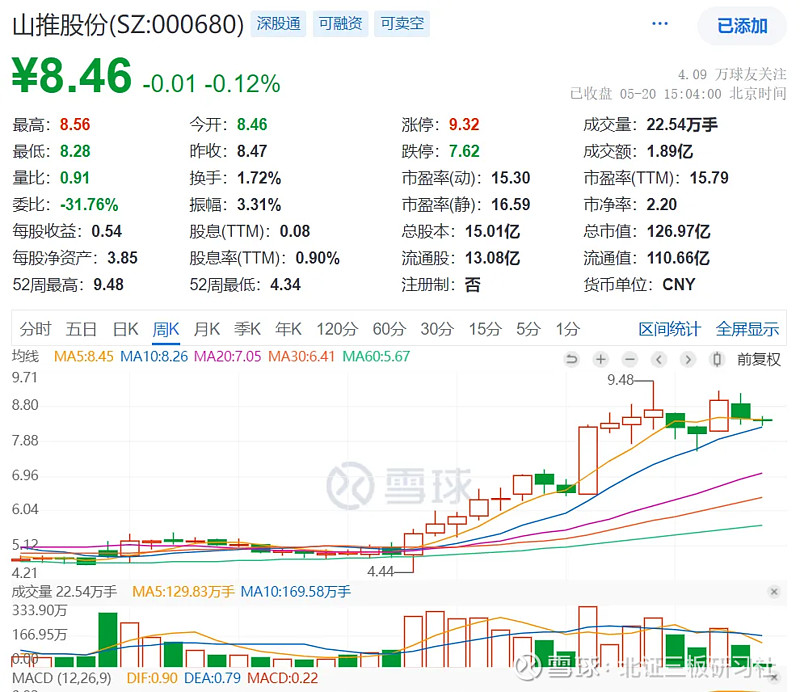Zoom out the chart with minus icon

pyautogui.click(x=630, y=359)
